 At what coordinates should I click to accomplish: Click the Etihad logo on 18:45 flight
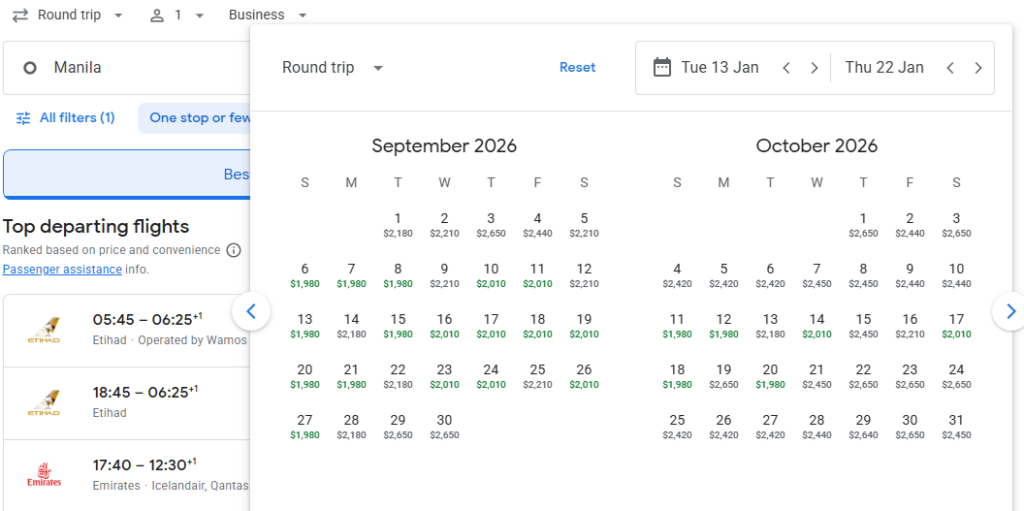[x=44, y=403]
